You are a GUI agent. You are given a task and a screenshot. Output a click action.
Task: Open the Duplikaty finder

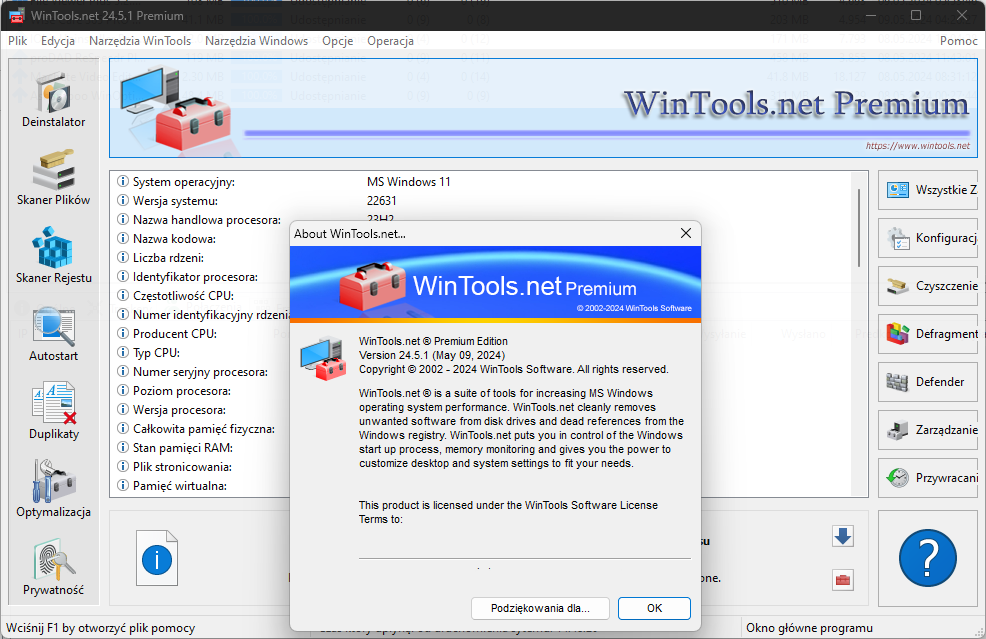pos(53,412)
